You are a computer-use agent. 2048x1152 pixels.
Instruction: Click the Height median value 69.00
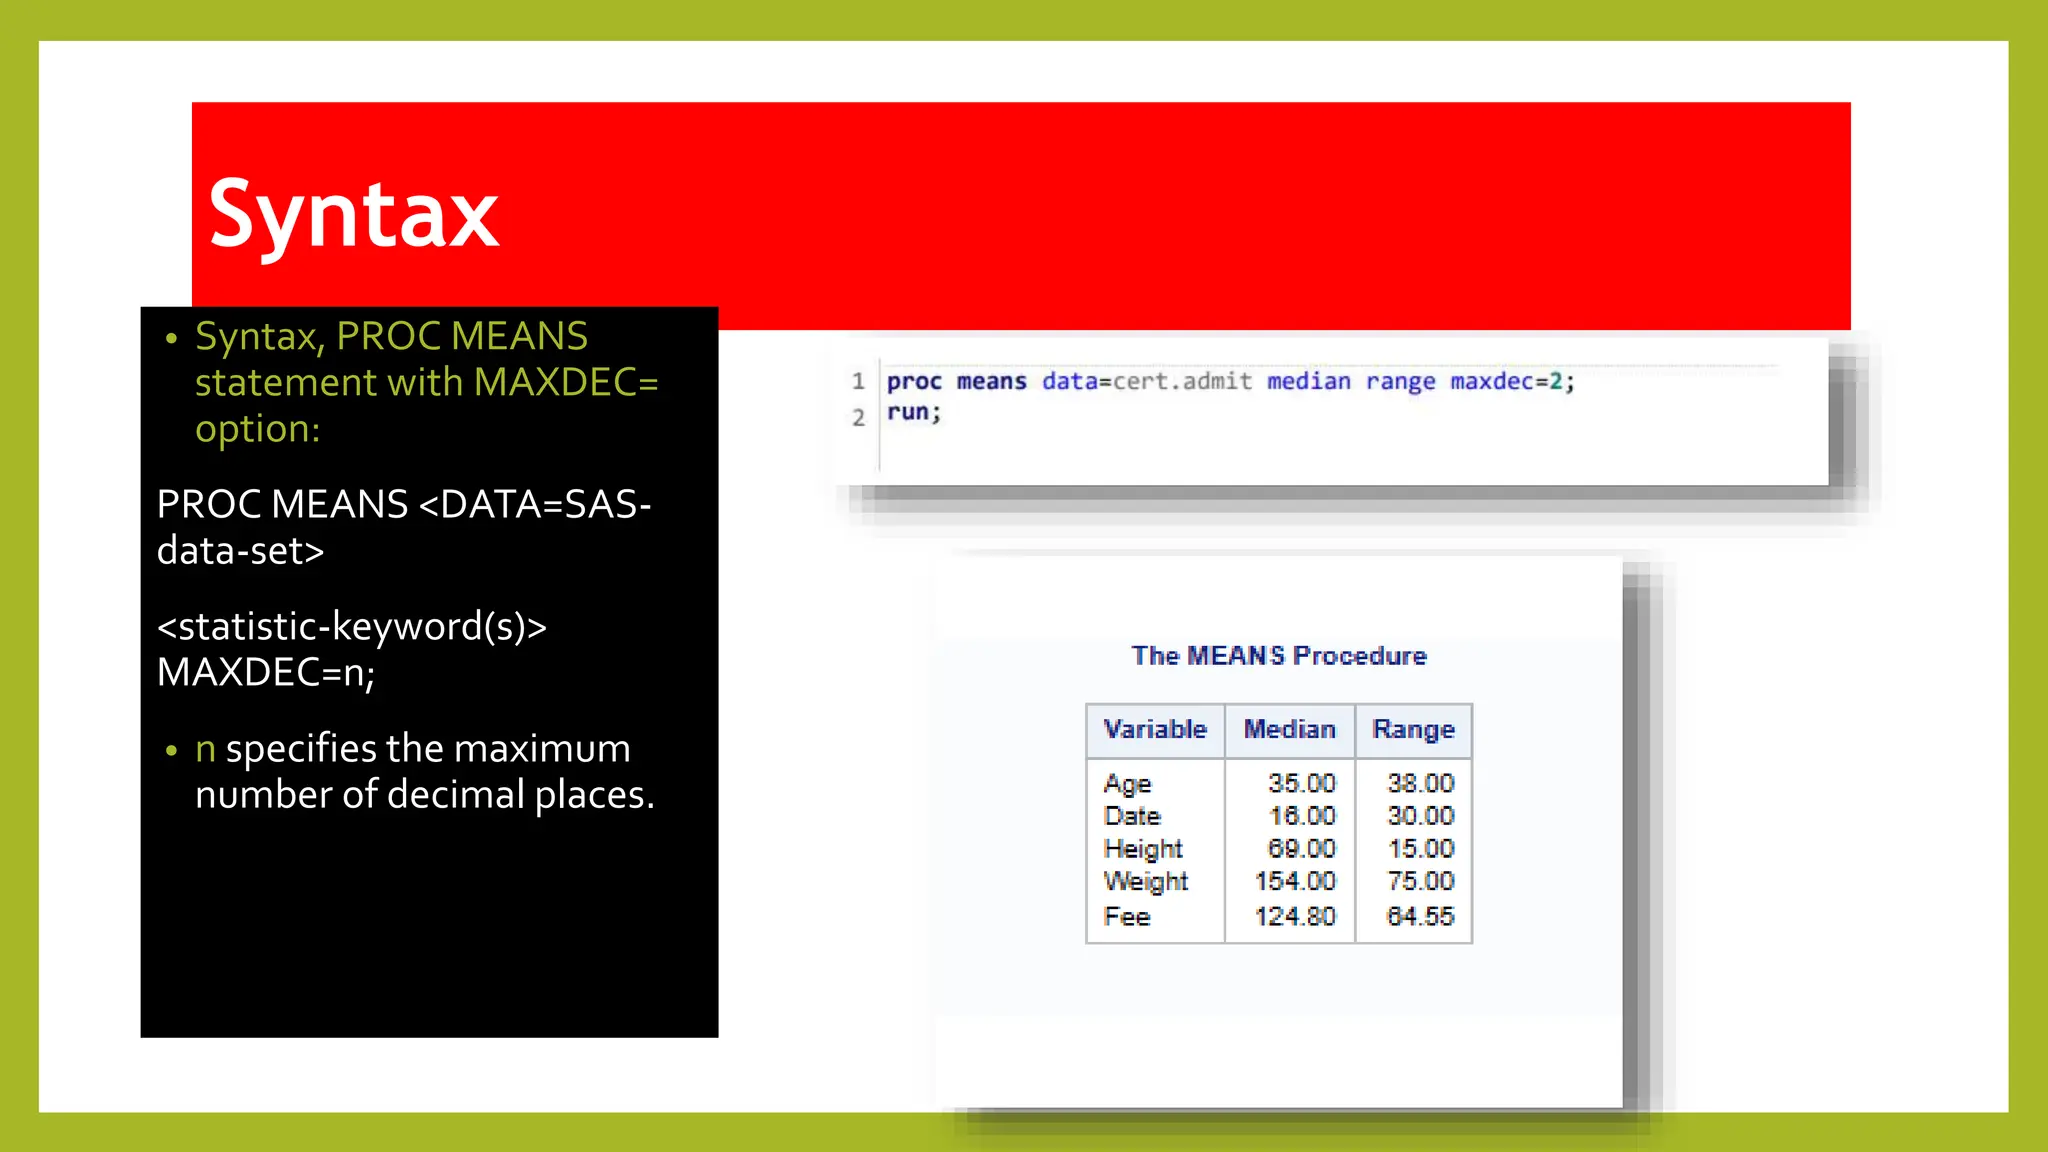[x=1301, y=849]
